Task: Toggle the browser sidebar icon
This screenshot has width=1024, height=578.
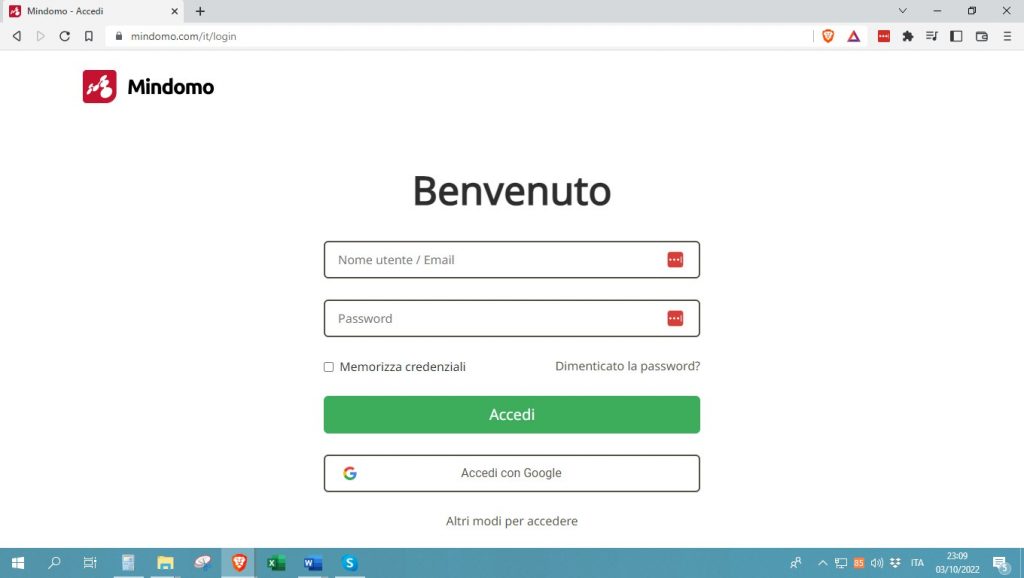Action: pyautogui.click(x=956, y=35)
